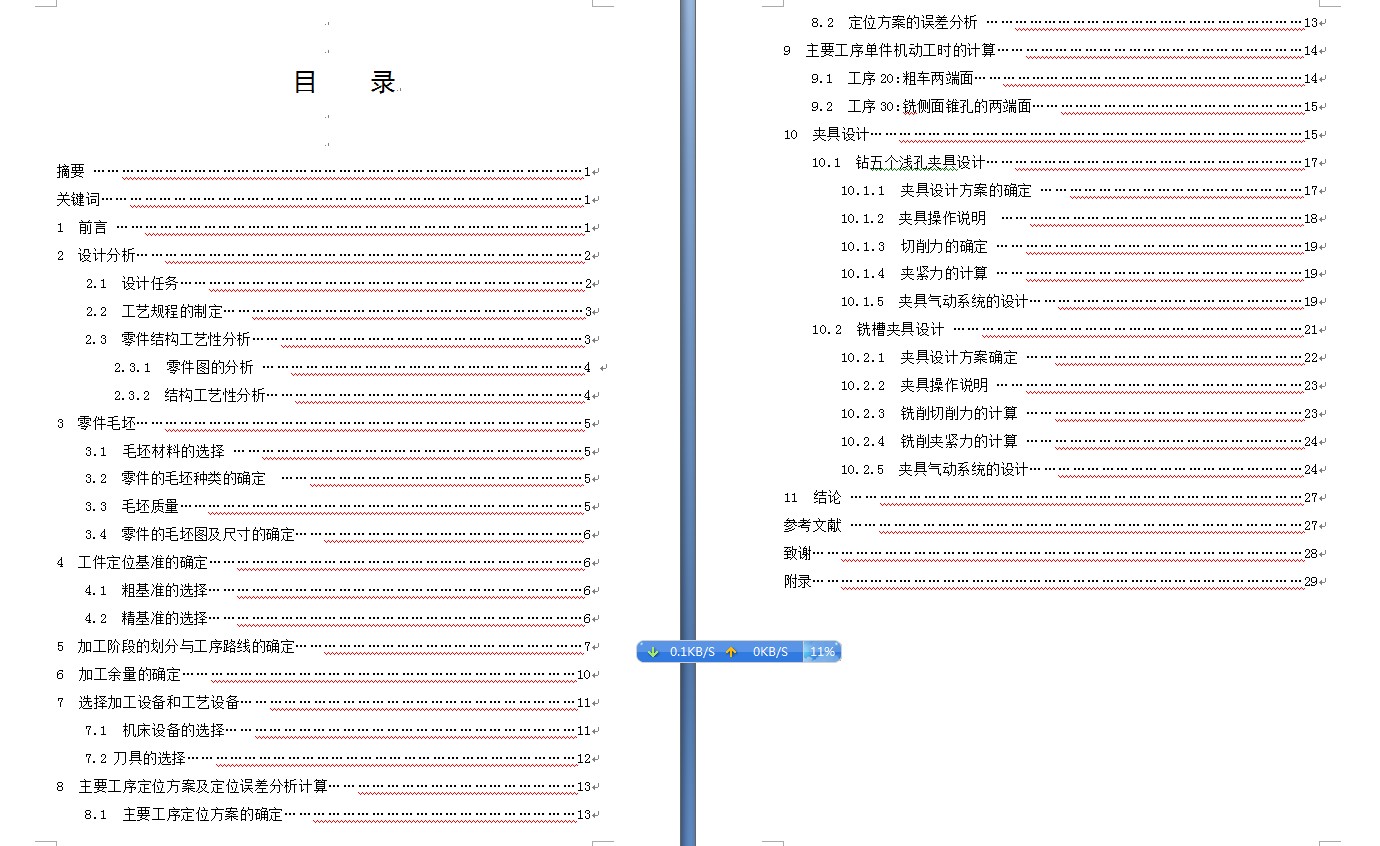Open entry 5 加工阶段的划分与工序路线的确定
Viewport: 1380px width, 846px height.
(324, 647)
